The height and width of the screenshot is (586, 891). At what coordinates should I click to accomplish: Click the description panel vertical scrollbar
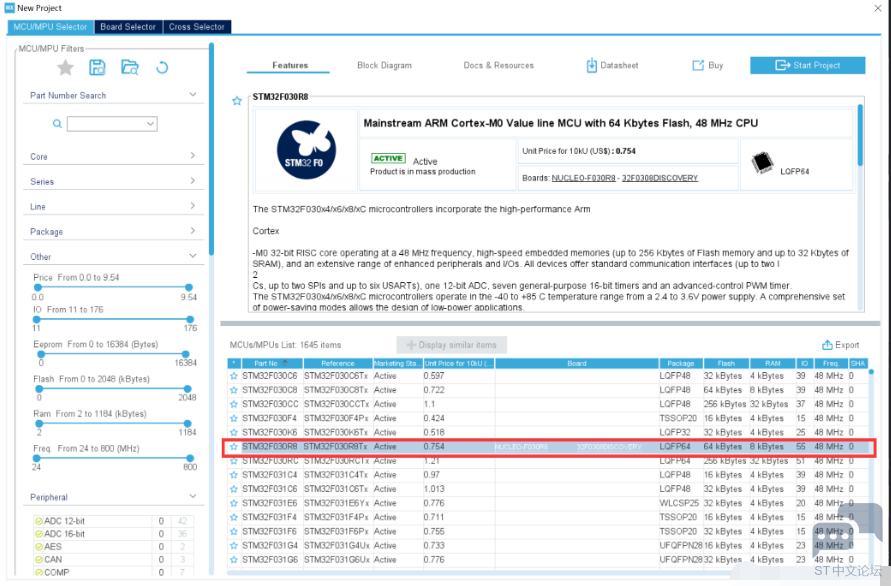(860, 135)
